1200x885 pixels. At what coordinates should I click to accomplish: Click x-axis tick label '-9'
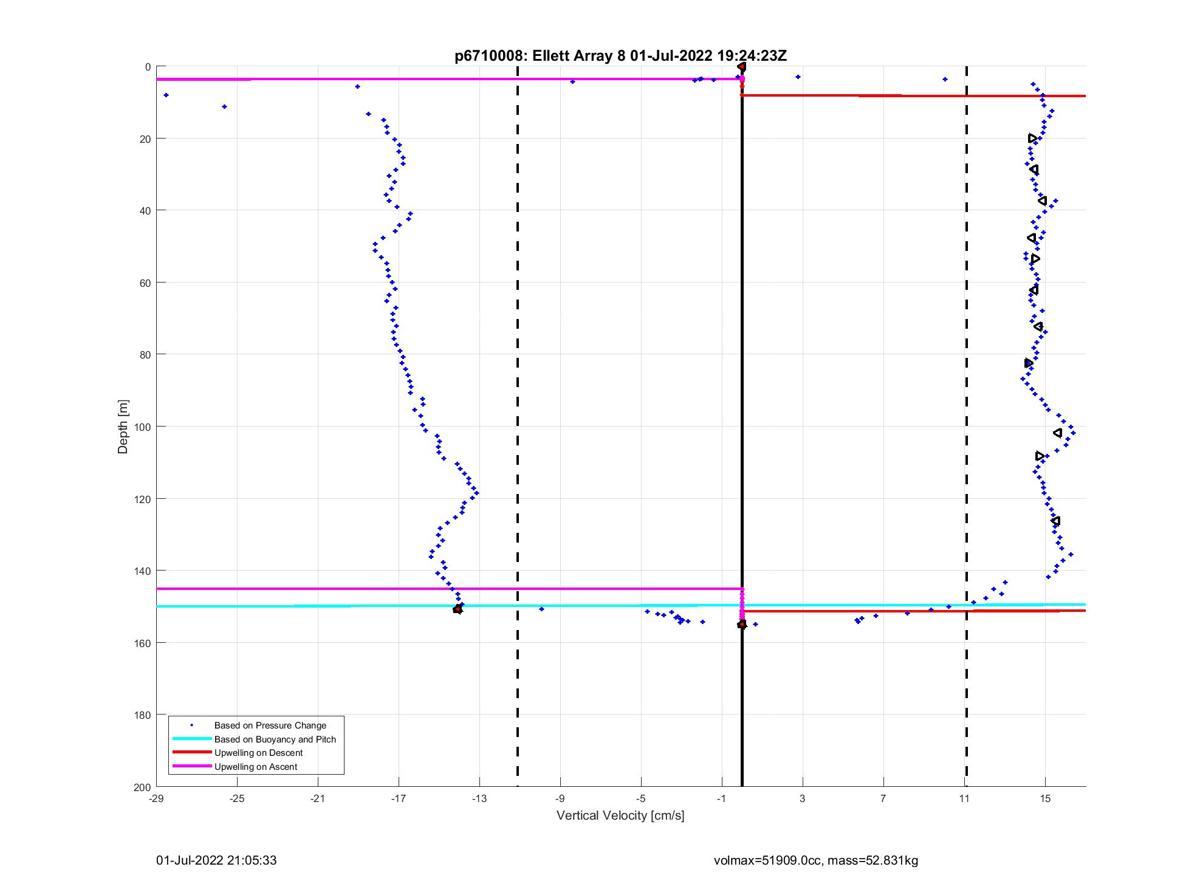(x=560, y=798)
